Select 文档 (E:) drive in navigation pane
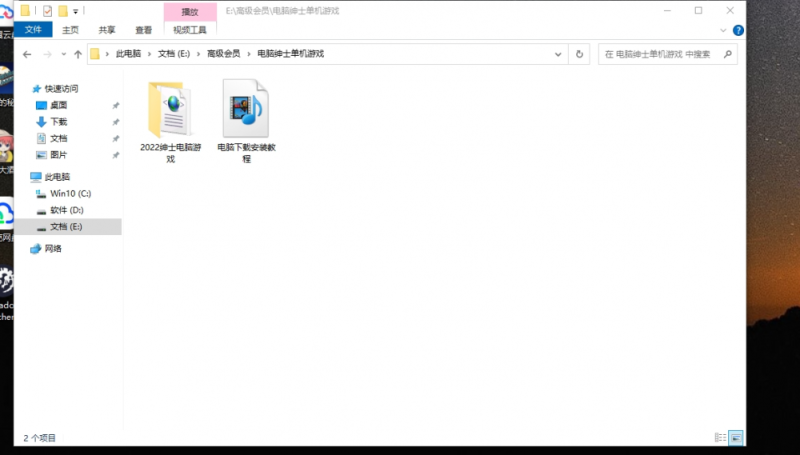This screenshot has height=455, width=800. pos(66,226)
